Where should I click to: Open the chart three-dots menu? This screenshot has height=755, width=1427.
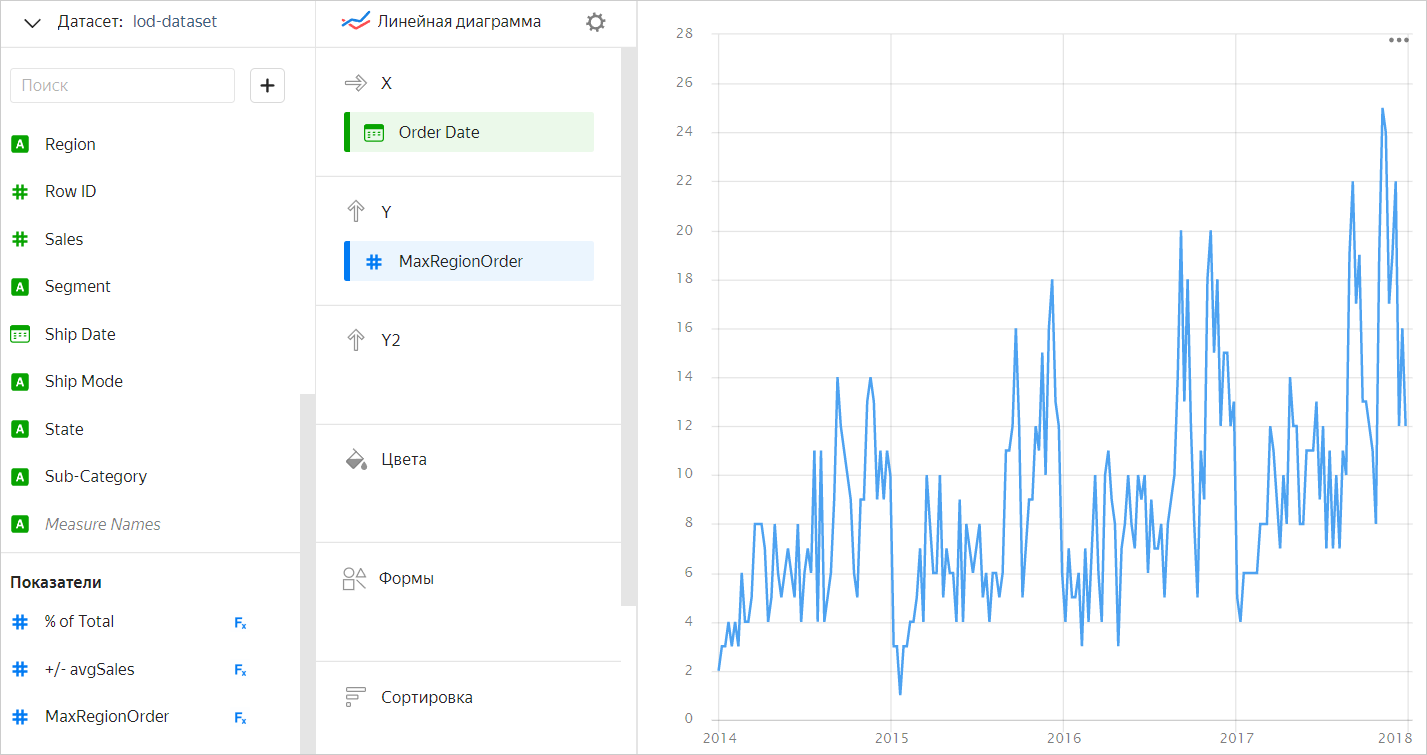point(1398,40)
